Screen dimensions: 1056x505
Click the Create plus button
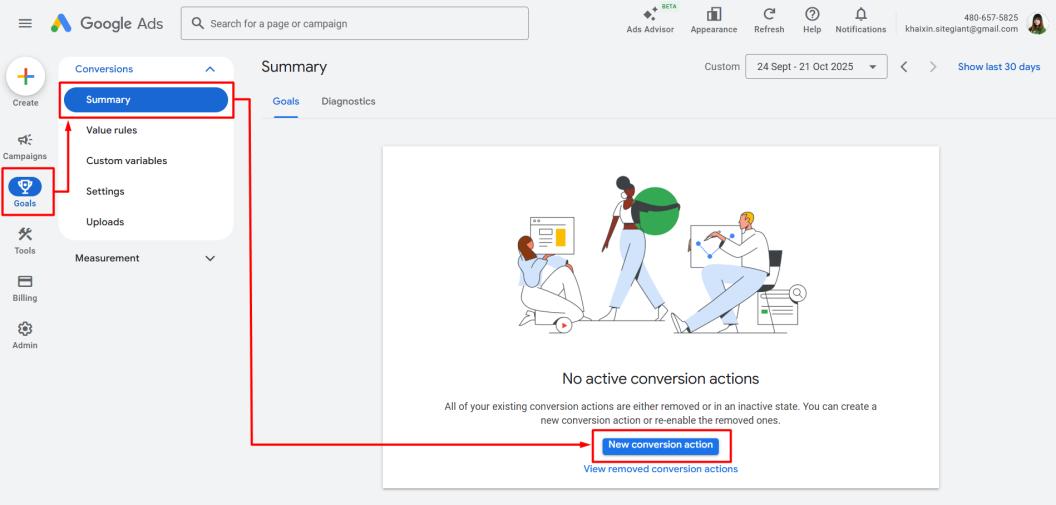click(26, 78)
